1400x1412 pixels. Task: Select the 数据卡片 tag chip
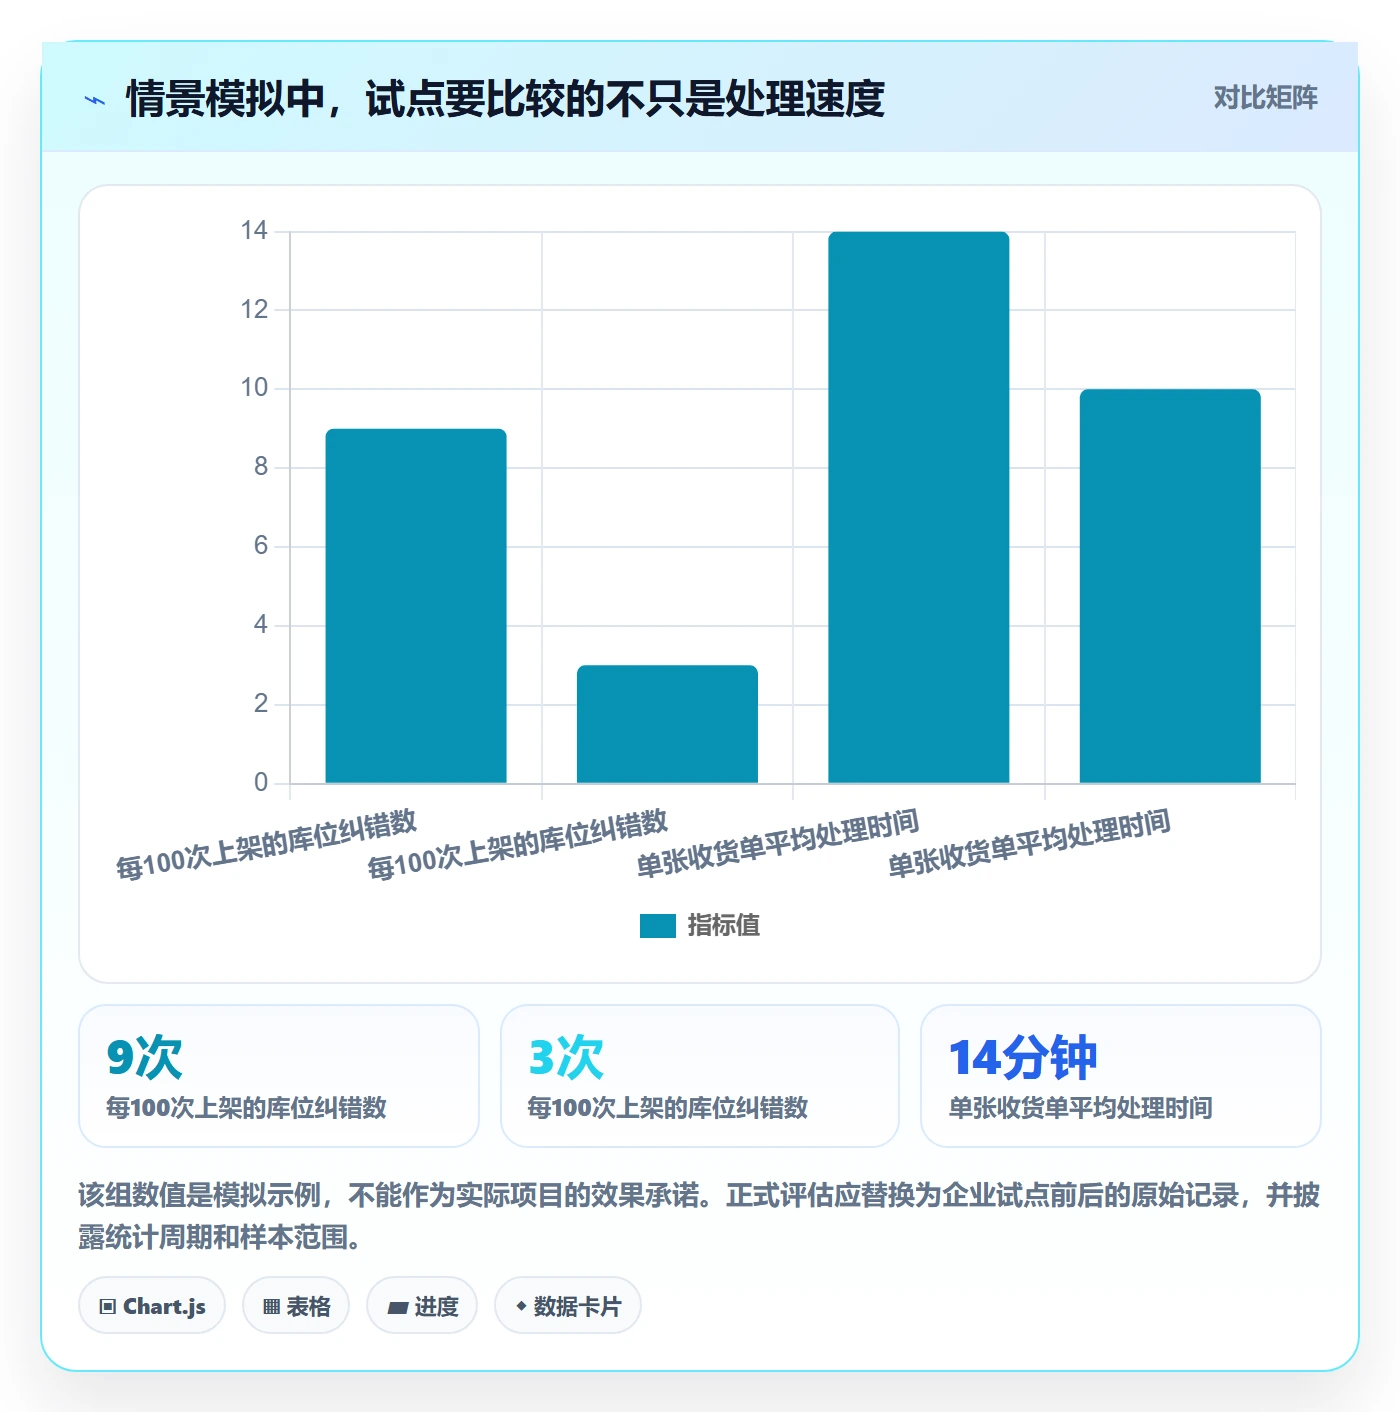568,1306
